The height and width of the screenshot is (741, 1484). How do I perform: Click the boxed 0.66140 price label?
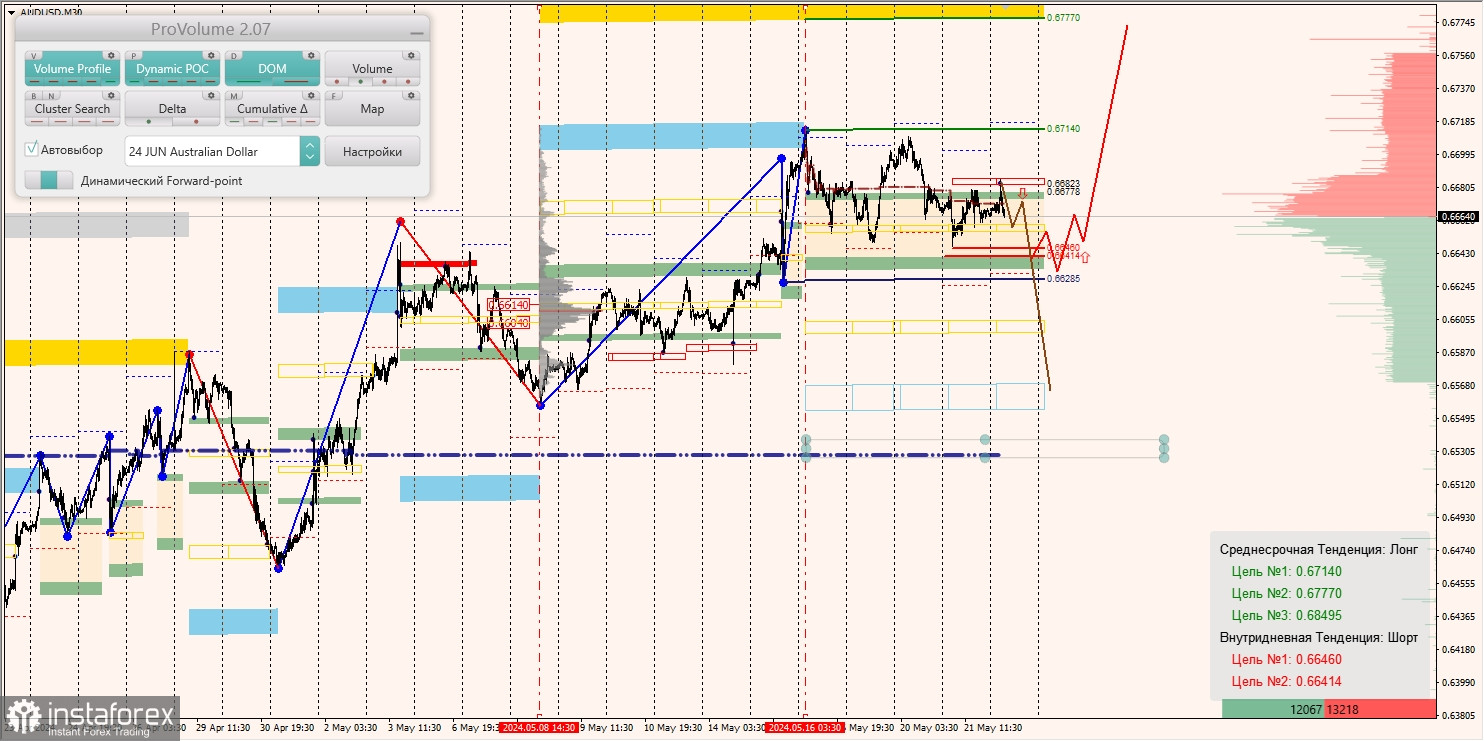508,304
